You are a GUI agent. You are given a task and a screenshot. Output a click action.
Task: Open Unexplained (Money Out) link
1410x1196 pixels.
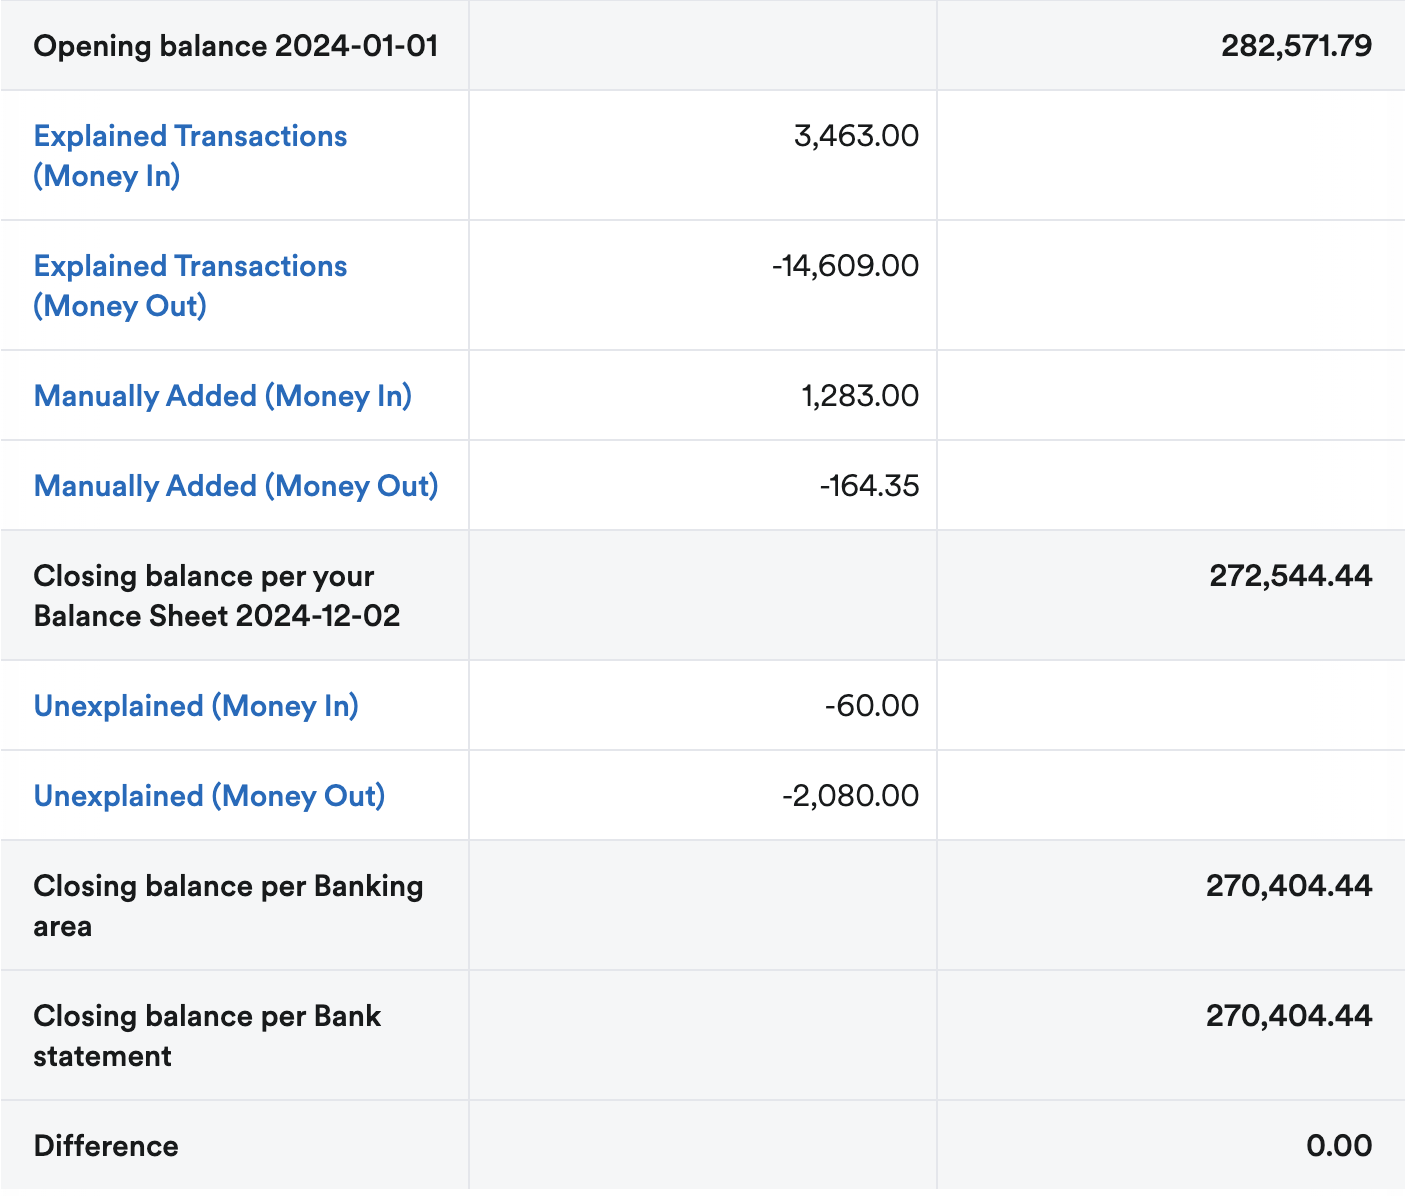pyautogui.click(x=209, y=796)
